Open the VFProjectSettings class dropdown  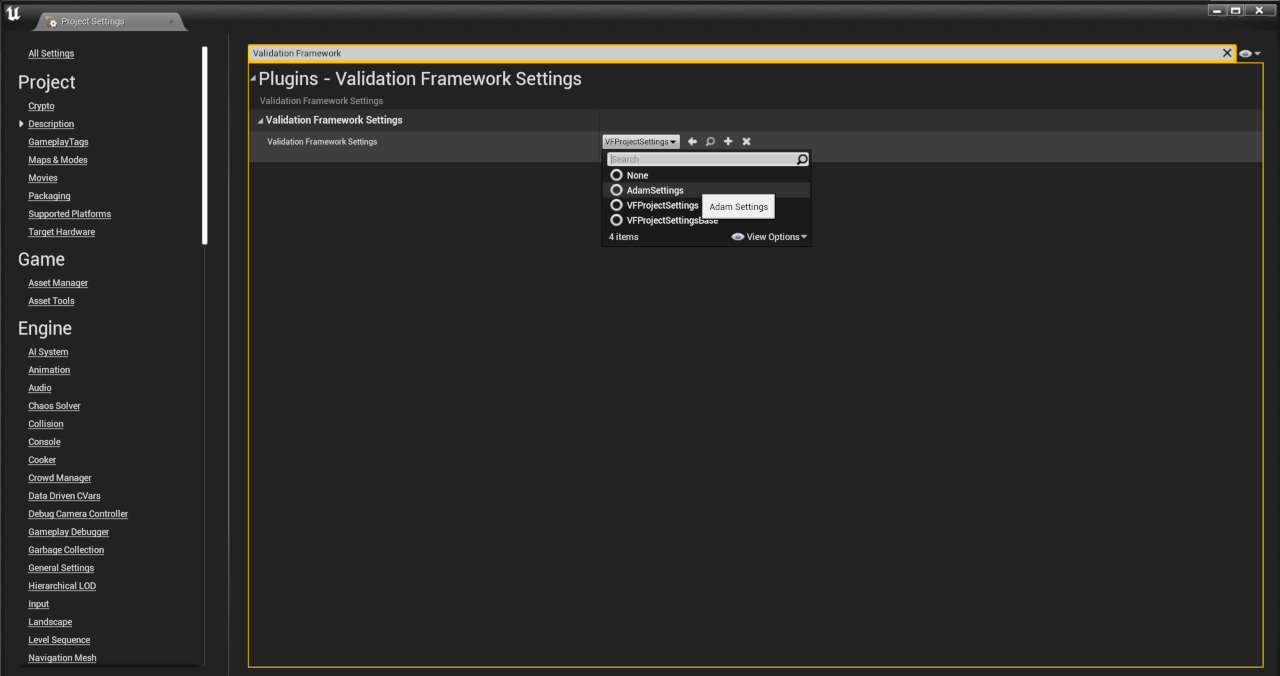click(641, 142)
